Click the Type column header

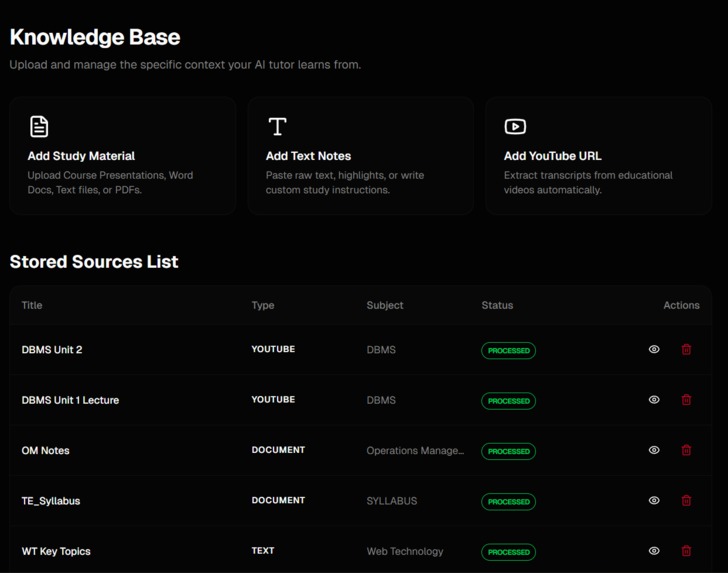click(263, 305)
